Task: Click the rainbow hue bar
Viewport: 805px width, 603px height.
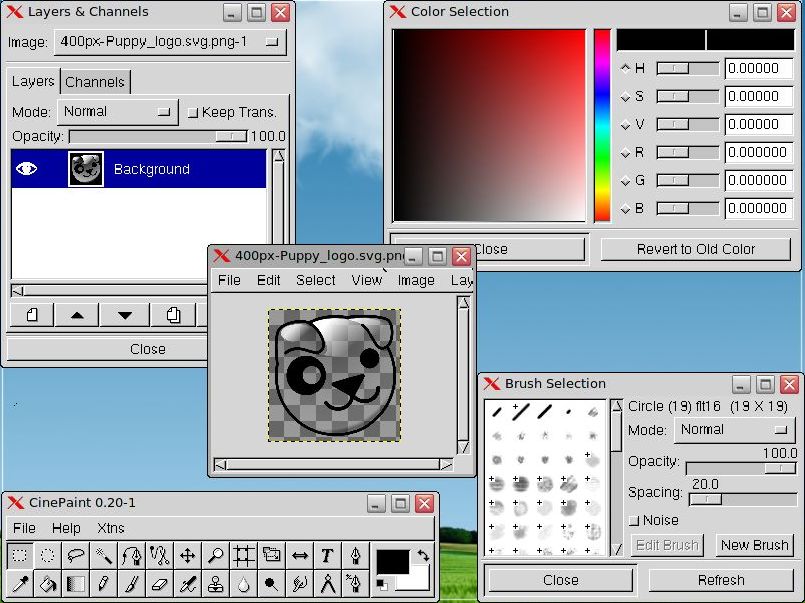Action: (602, 125)
